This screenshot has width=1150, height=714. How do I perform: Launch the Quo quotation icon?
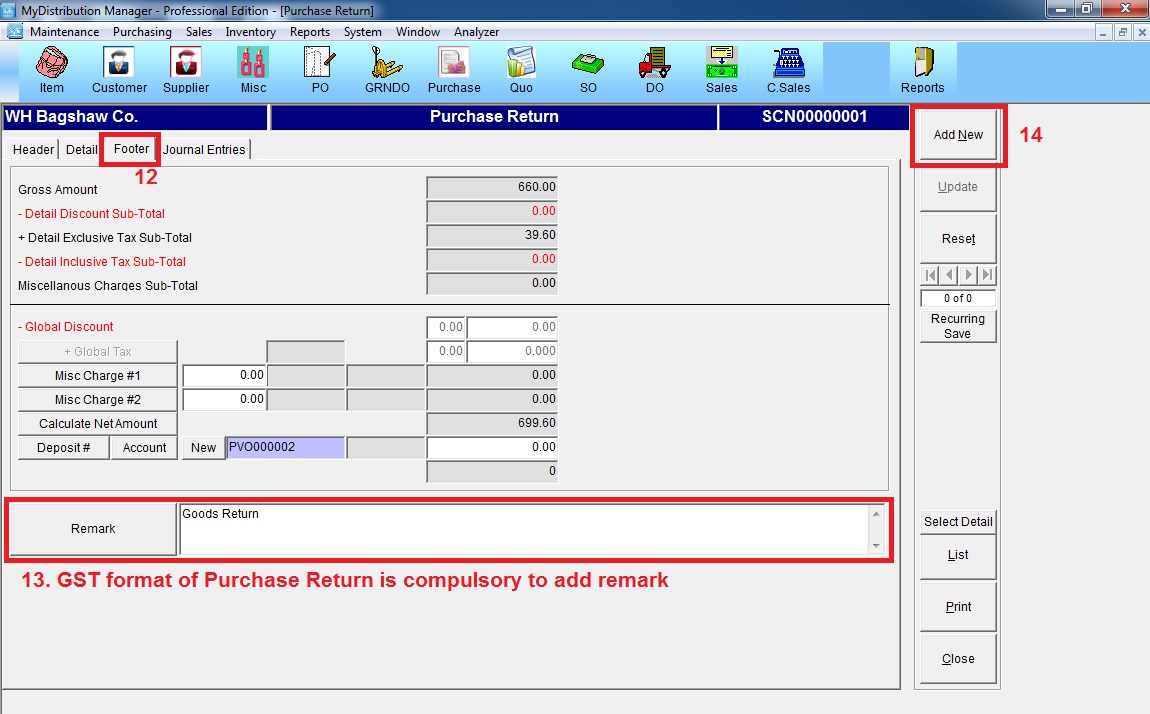point(521,70)
